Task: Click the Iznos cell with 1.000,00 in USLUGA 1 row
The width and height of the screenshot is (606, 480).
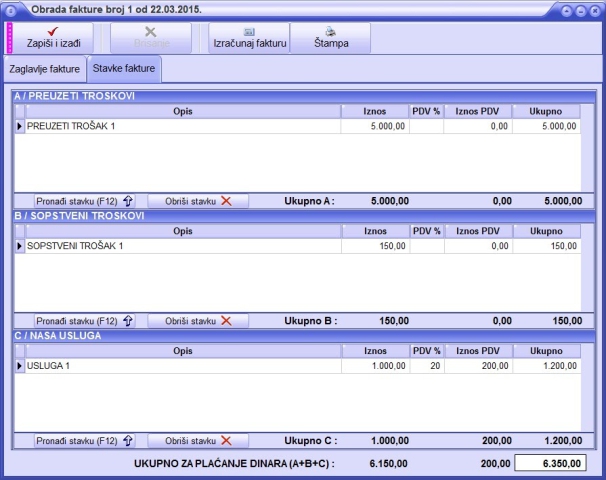Action: pos(375,366)
